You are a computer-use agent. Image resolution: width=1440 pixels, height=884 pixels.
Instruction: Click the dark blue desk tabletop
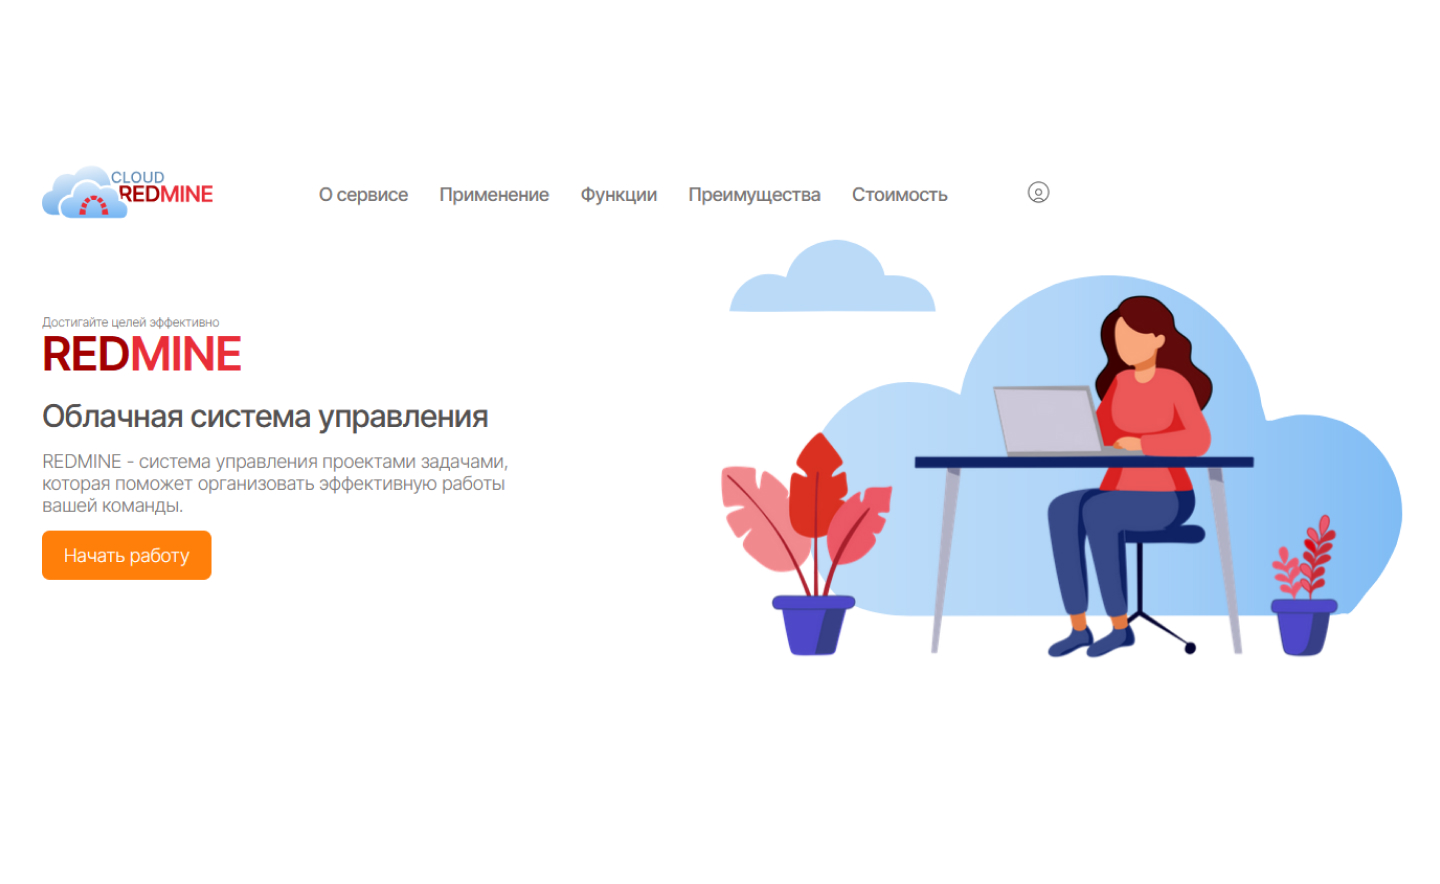pyautogui.click(x=1084, y=462)
